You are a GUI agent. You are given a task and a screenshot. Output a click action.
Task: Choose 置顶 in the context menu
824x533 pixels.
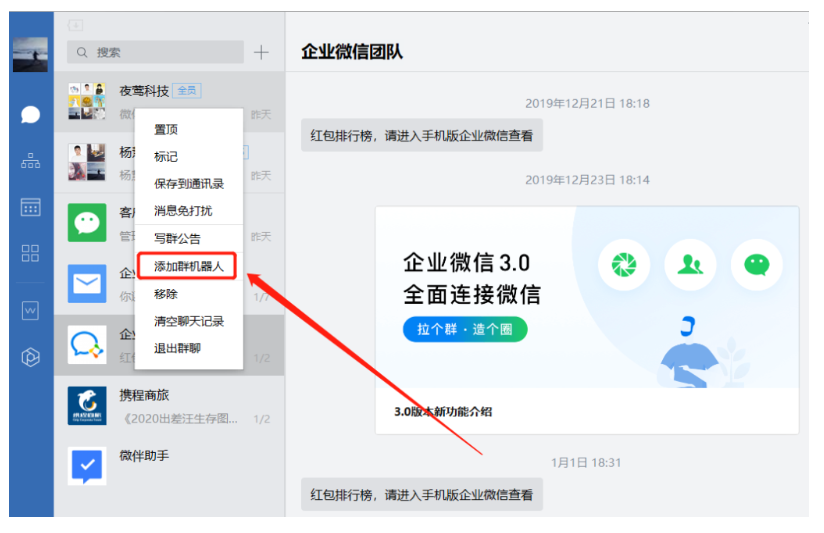tap(166, 129)
